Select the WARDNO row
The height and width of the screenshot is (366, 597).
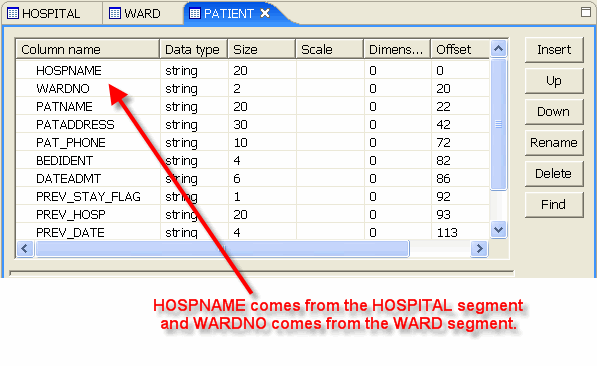pyautogui.click(x=253, y=88)
